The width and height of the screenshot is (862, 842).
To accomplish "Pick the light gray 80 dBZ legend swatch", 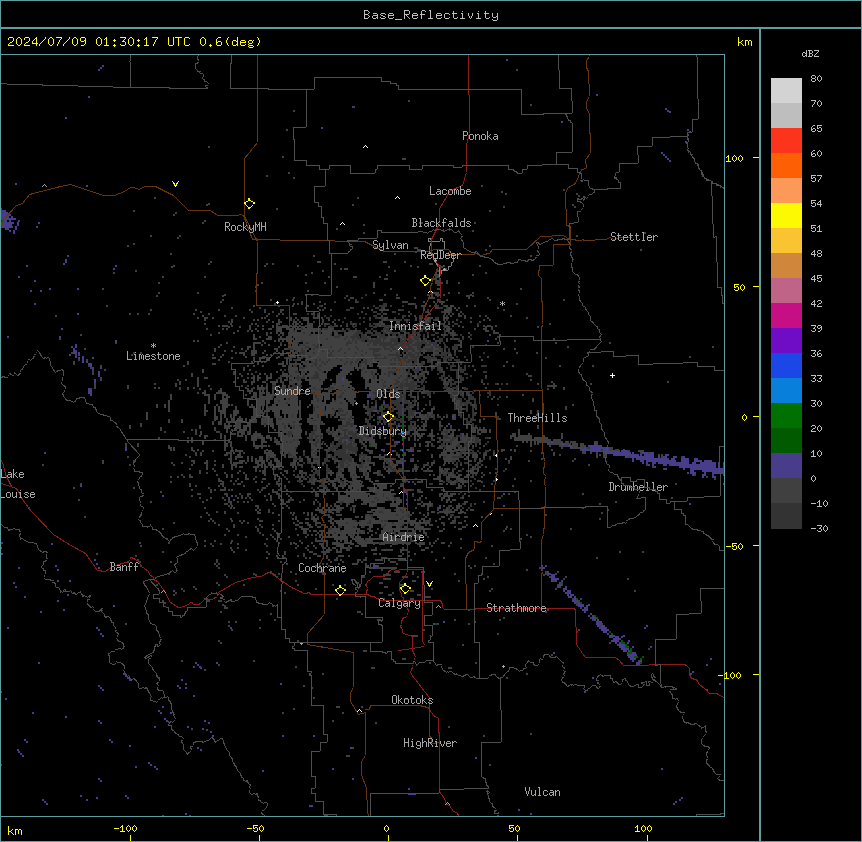I will click(786, 91).
